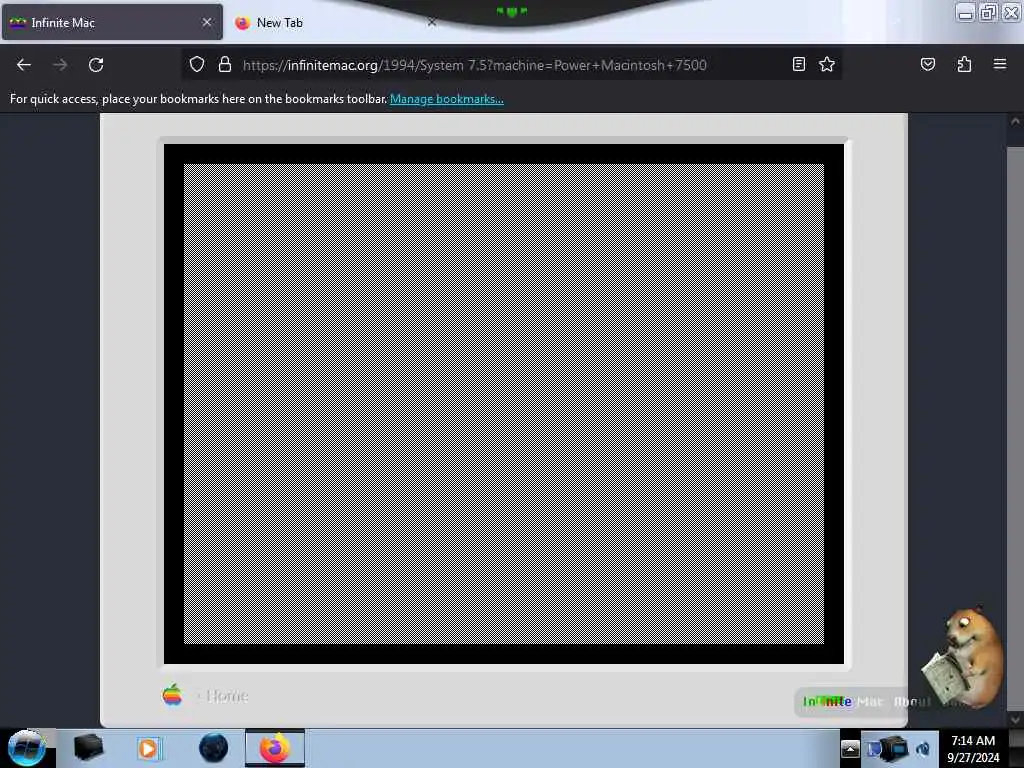
Task: Open the black box taskbar icon
Action: (x=88, y=748)
